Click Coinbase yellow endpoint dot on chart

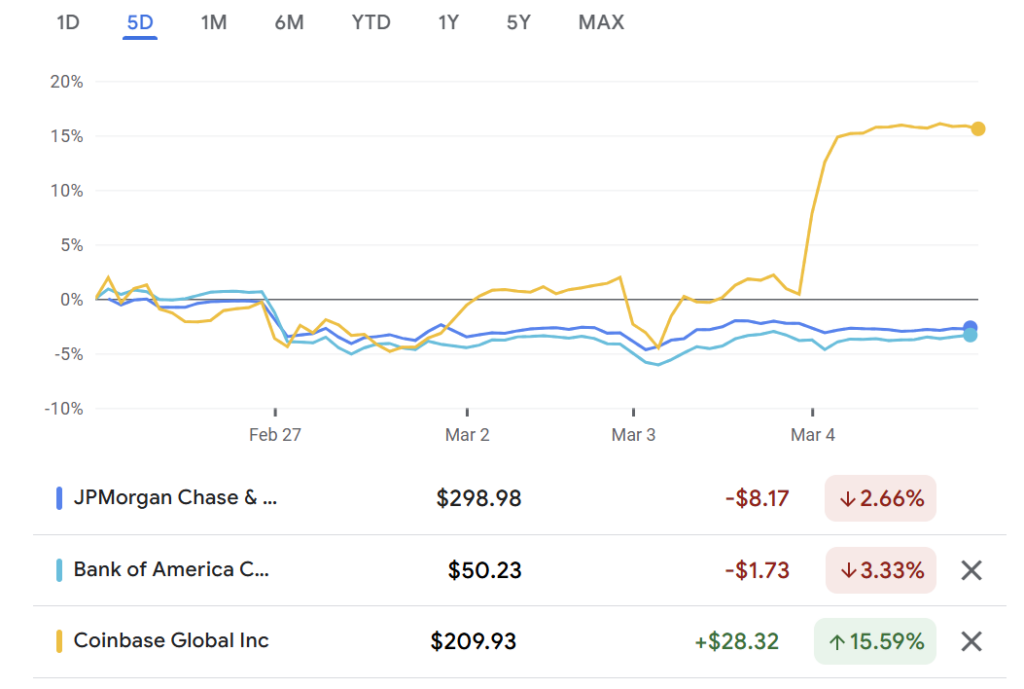click(978, 128)
